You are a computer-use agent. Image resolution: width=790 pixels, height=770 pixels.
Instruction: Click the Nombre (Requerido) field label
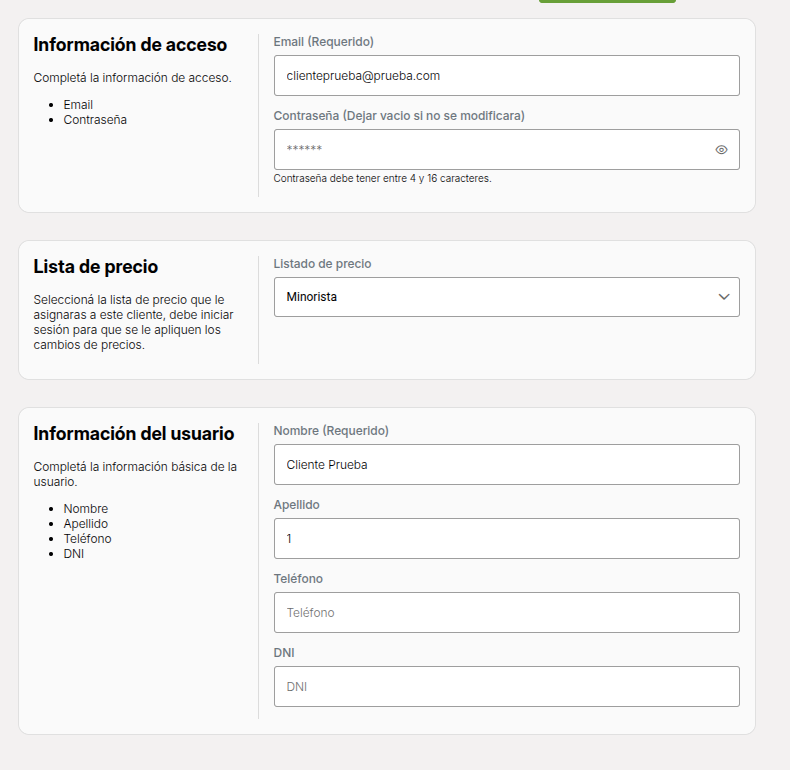click(331, 431)
